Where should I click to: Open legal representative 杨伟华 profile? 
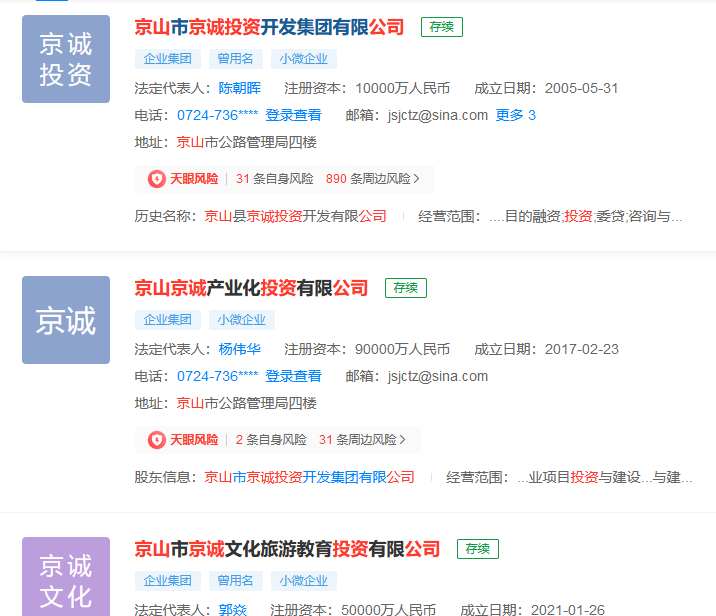click(x=240, y=349)
